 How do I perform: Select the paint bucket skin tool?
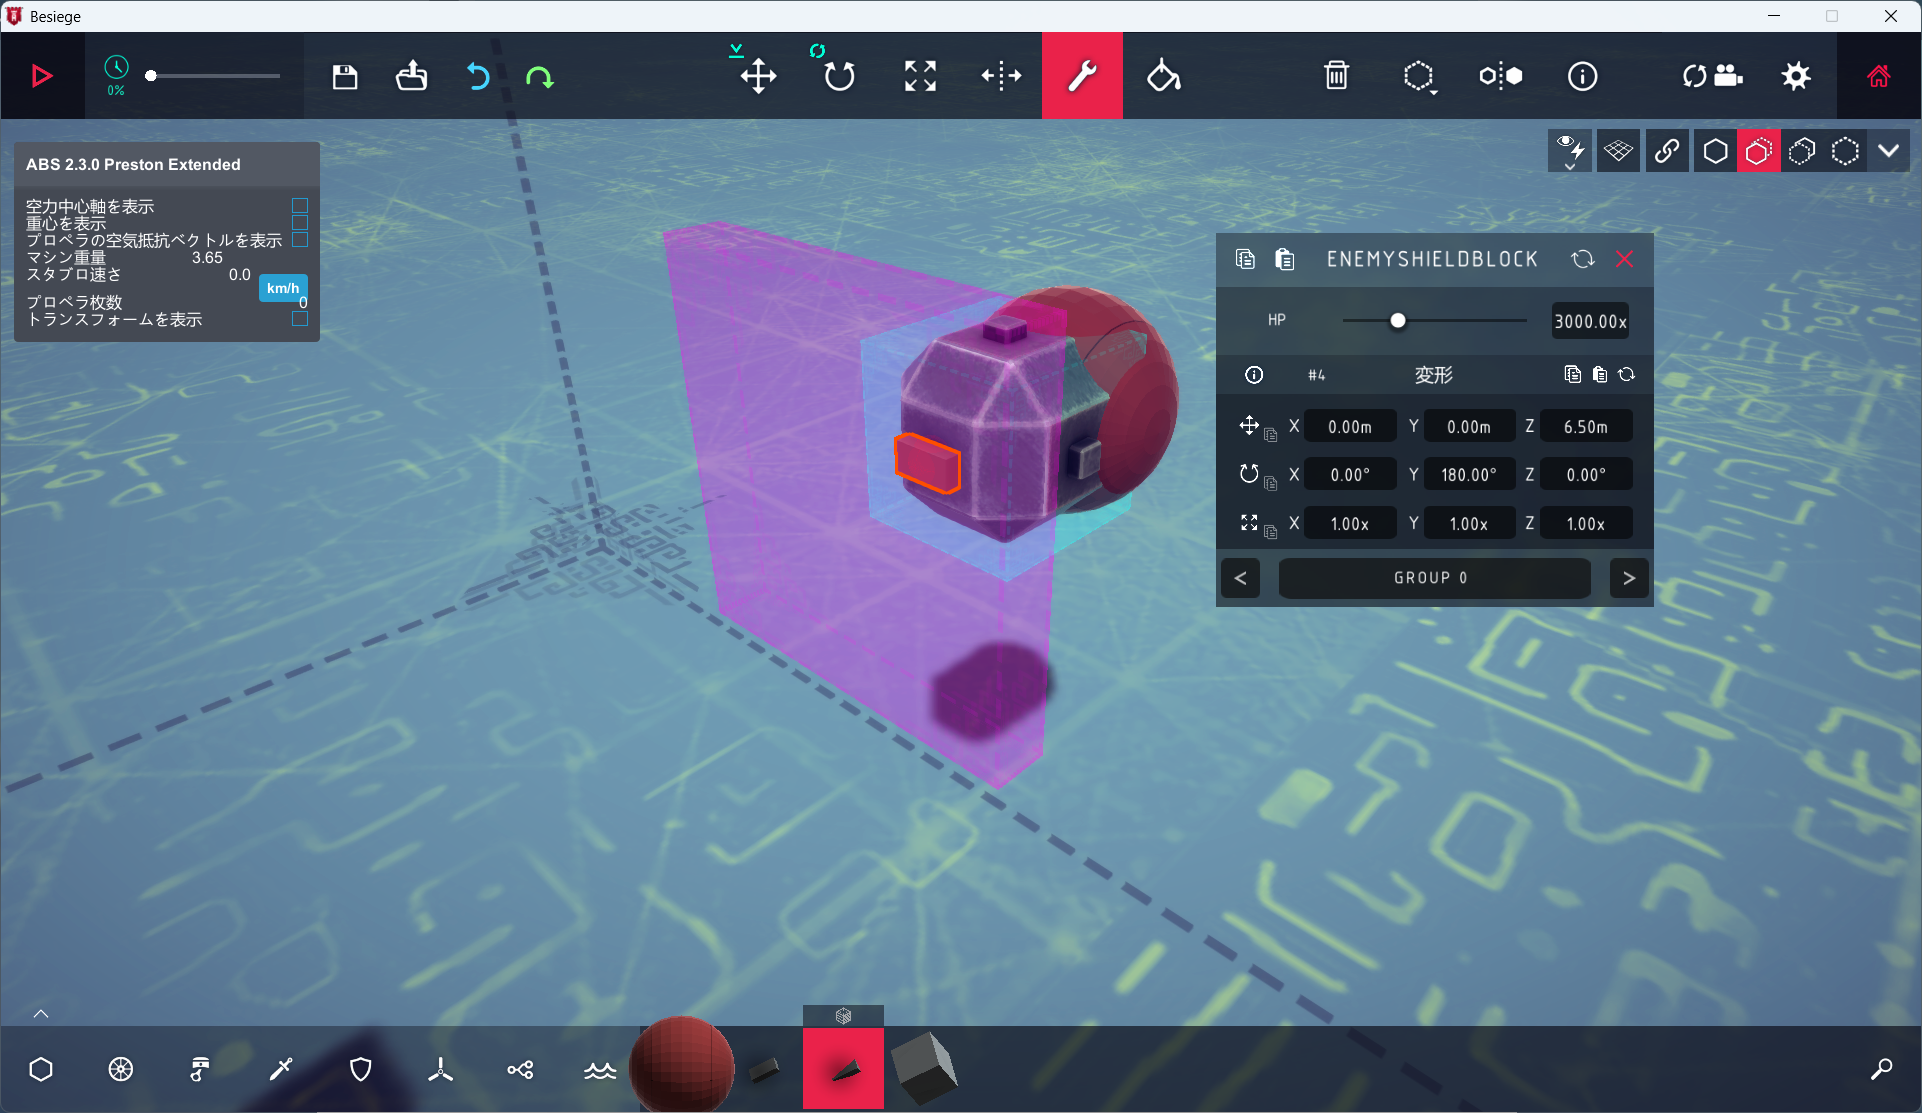(x=1163, y=76)
